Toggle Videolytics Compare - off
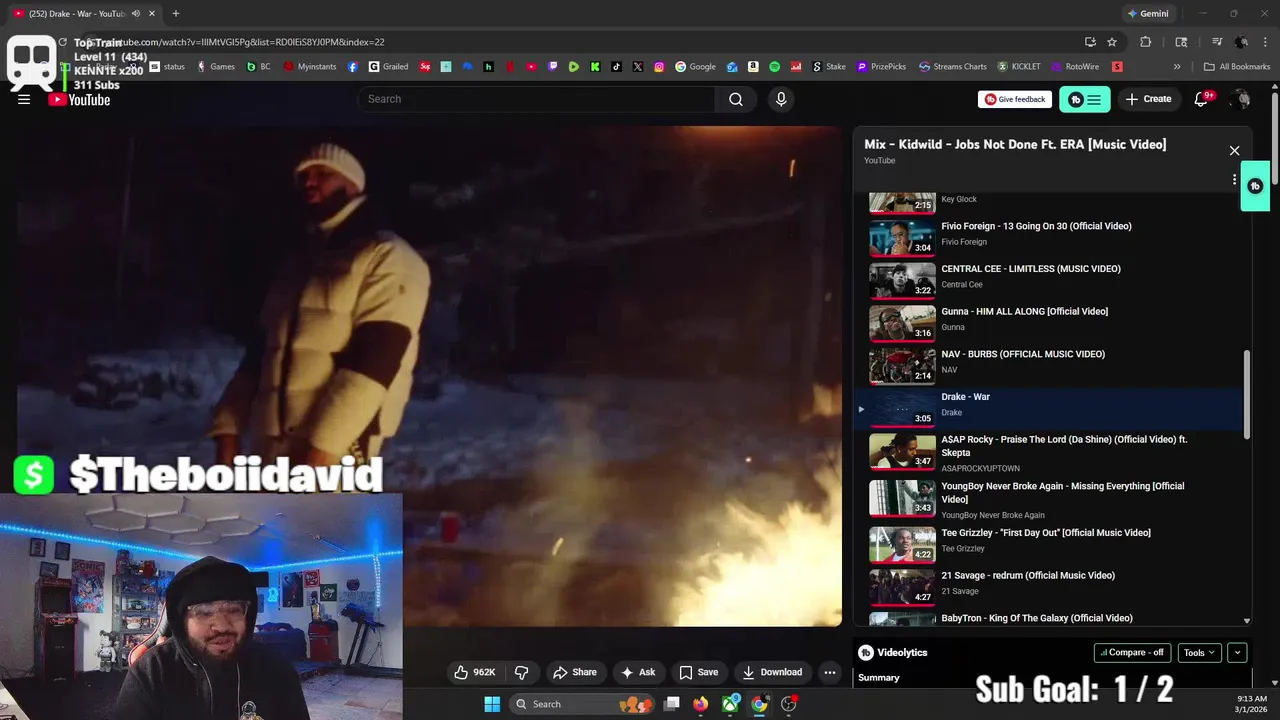This screenshot has width=1280, height=720. (1132, 652)
